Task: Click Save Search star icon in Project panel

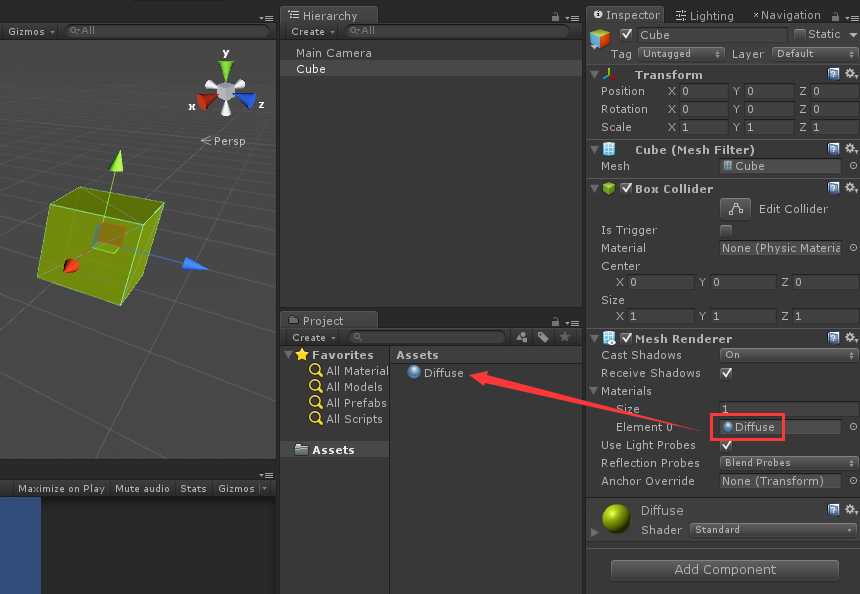Action: 564,337
